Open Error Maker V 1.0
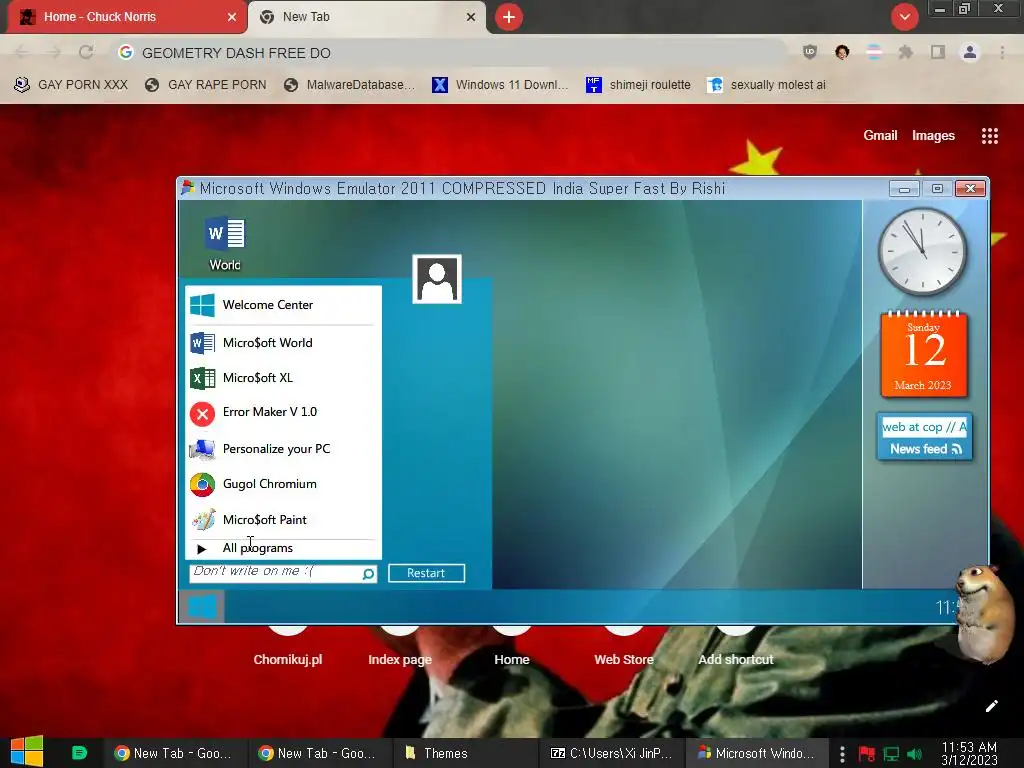The image size is (1024, 768). tap(283, 412)
